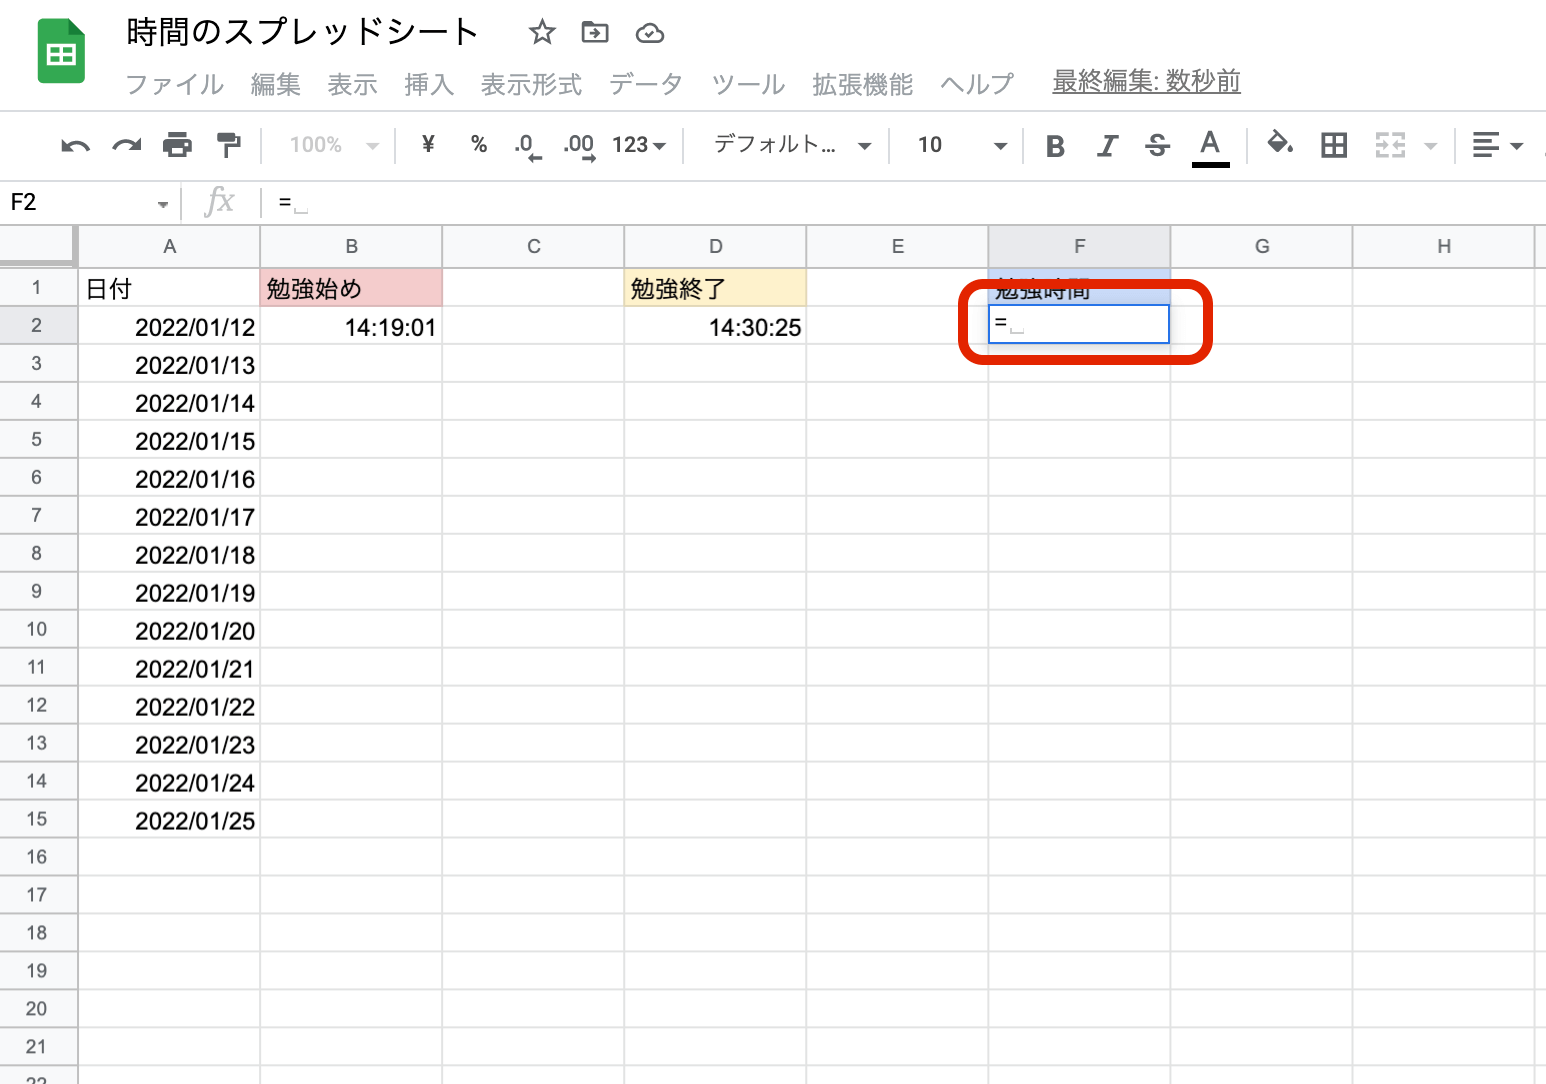Check the cloud save status icon
This screenshot has height=1084, width=1546.
(x=650, y=34)
